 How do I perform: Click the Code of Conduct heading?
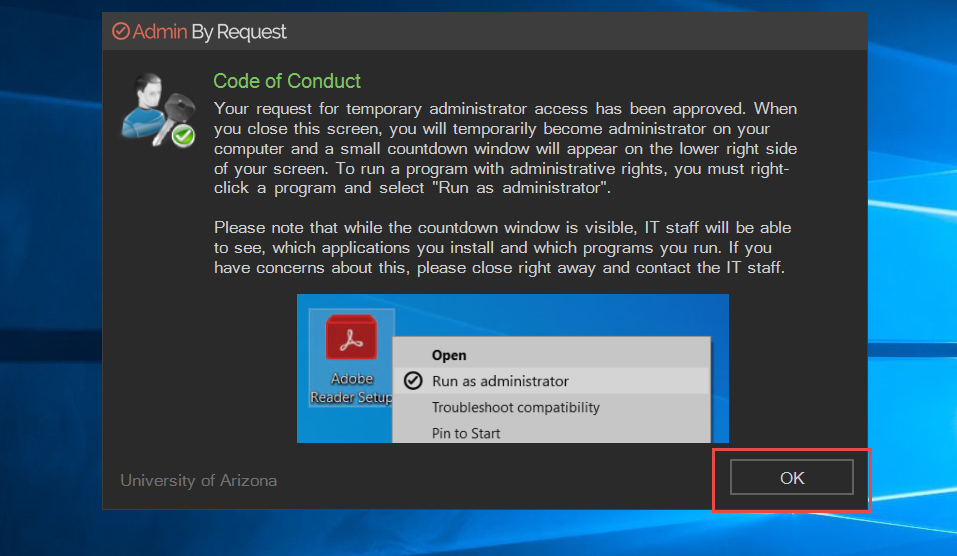[287, 81]
